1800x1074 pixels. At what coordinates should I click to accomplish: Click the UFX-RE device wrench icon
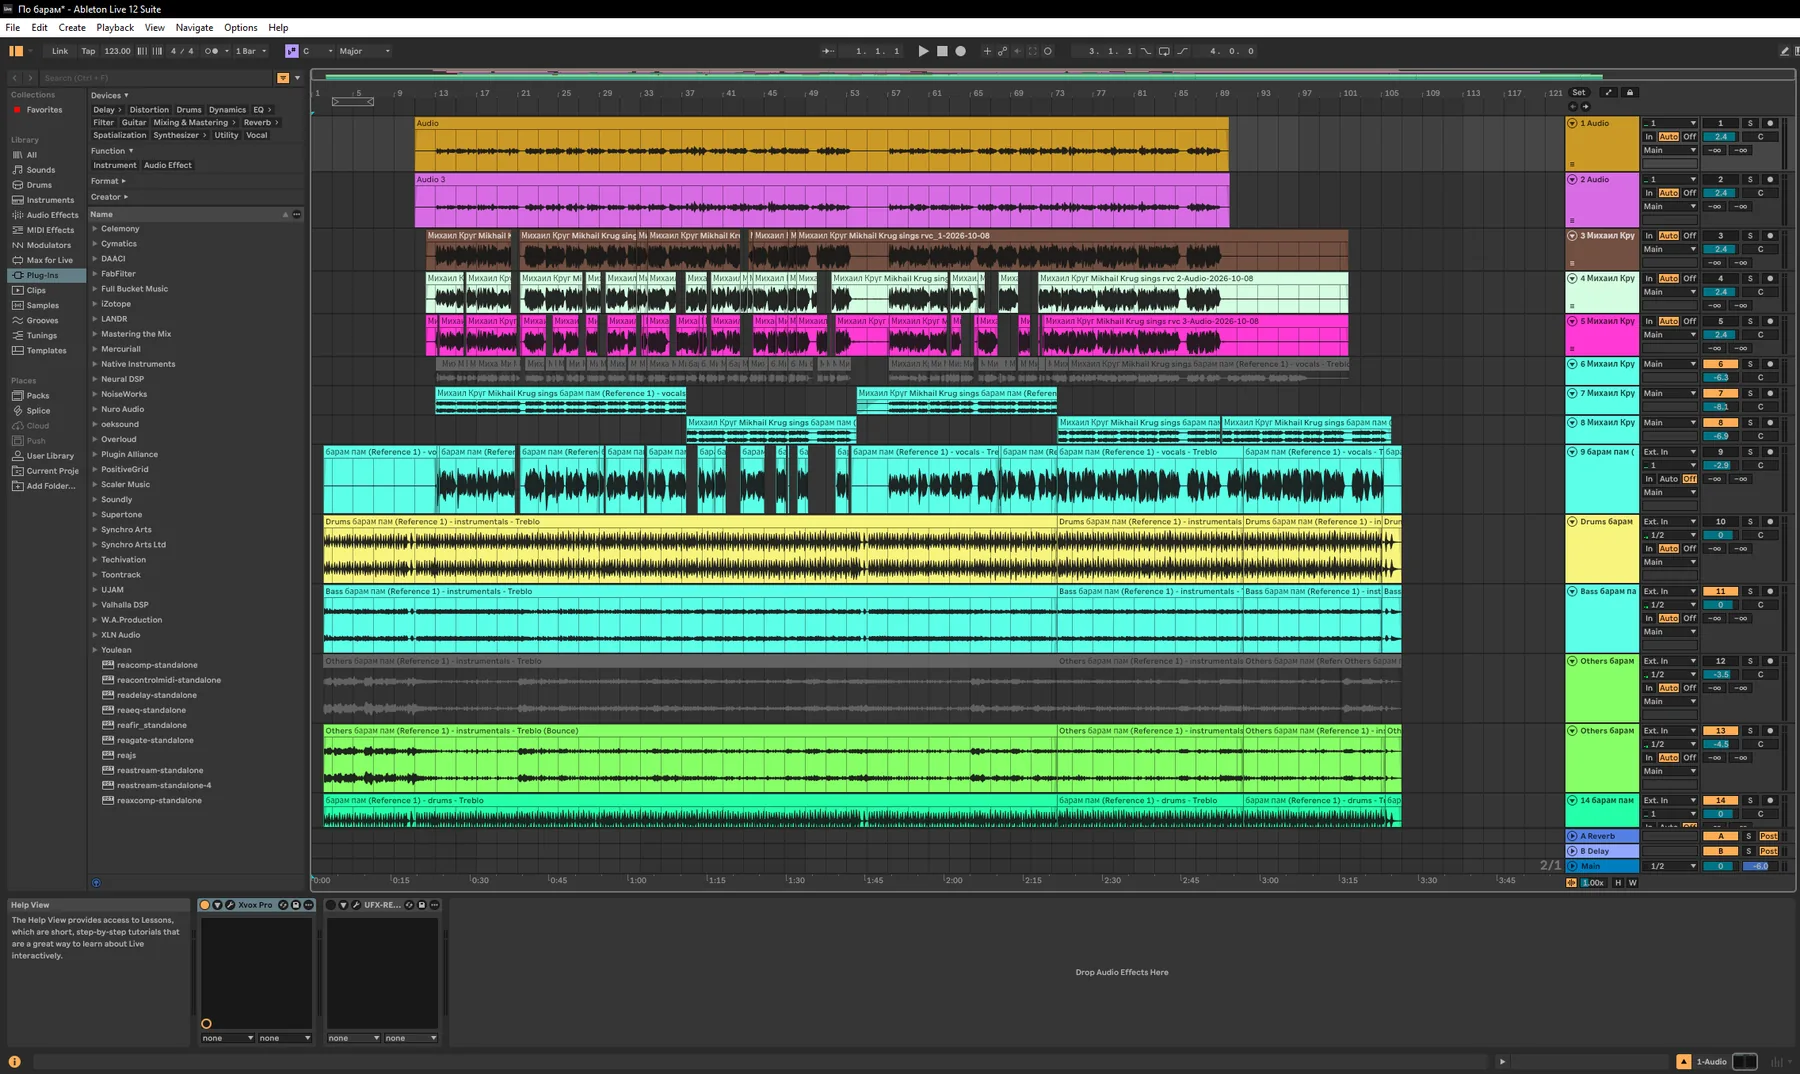356,905
